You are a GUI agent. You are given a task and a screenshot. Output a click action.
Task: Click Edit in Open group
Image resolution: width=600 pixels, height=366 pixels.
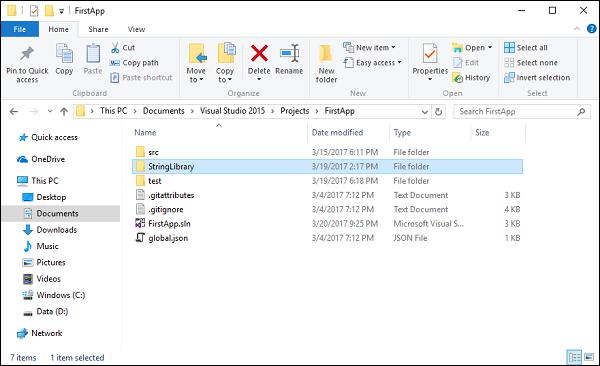[x=466, y=63]
